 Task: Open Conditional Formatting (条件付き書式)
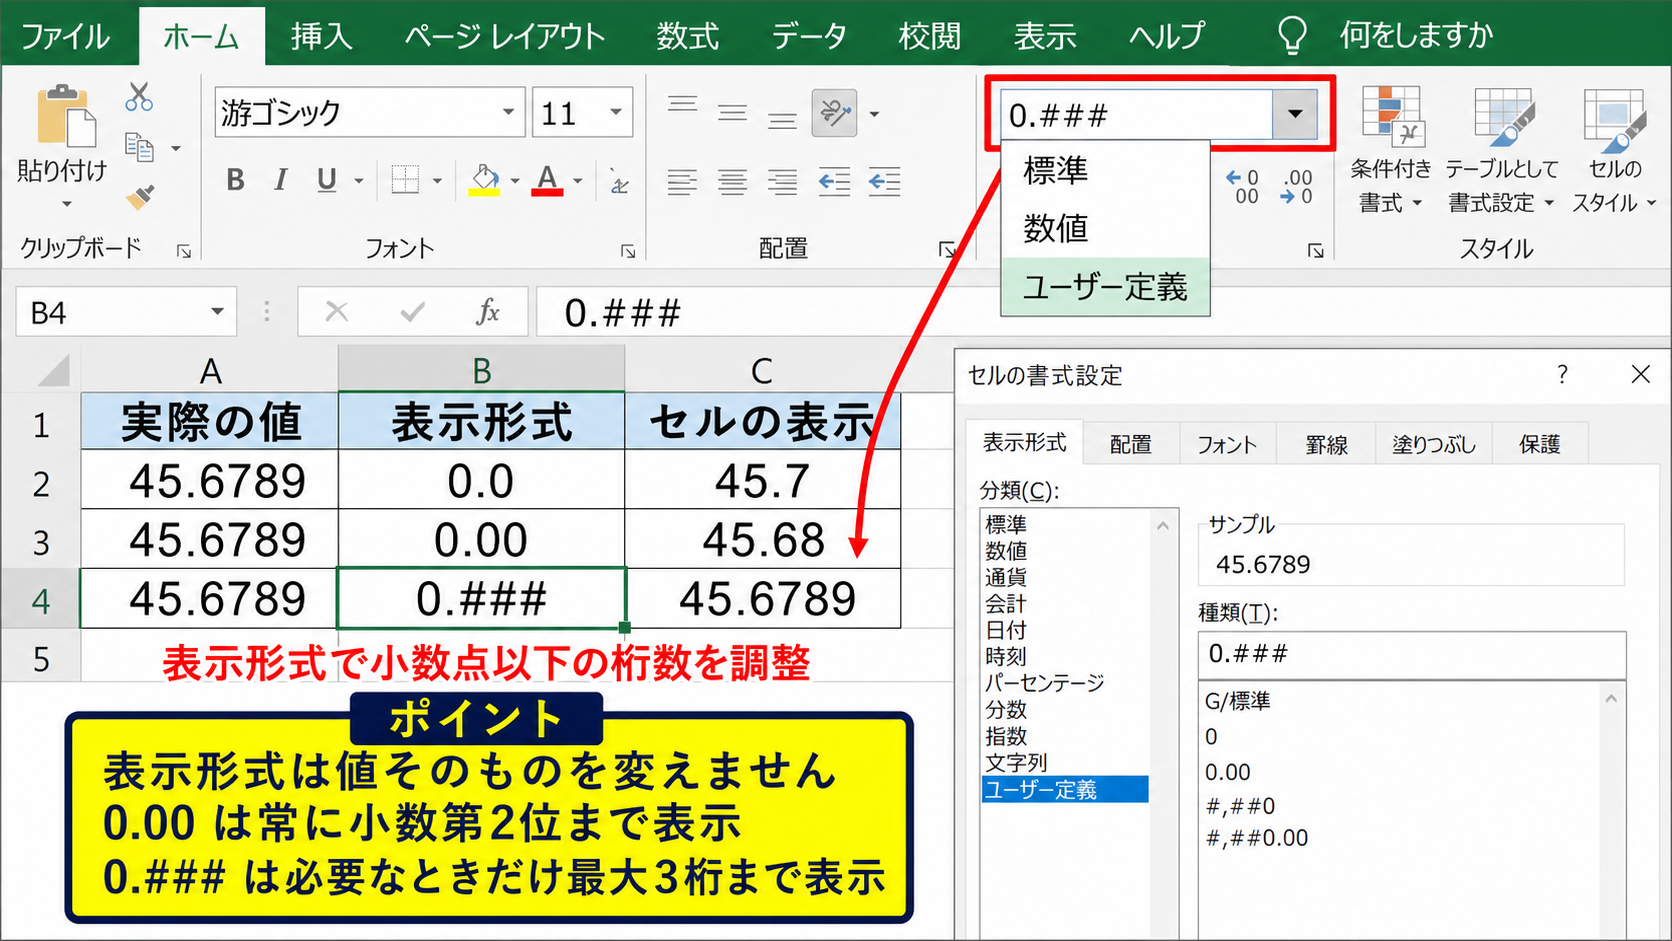pos(1390,150)
